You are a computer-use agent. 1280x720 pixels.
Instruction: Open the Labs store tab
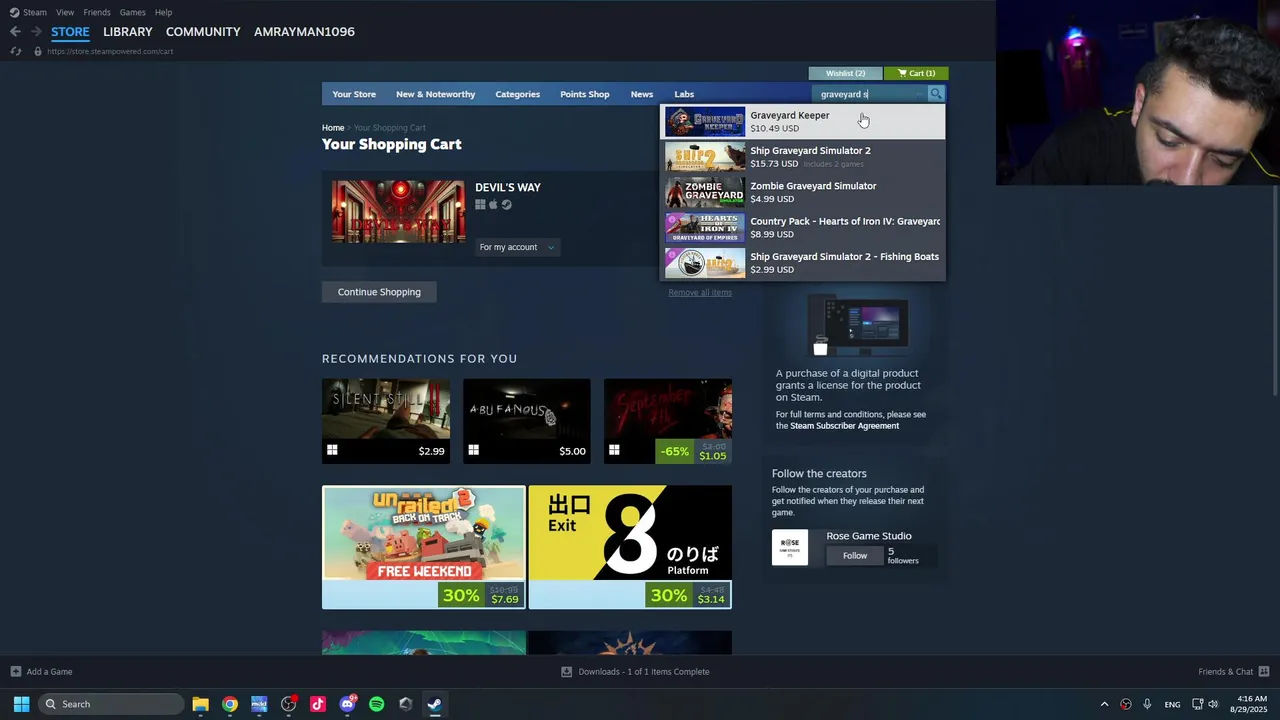click(684, 94)
